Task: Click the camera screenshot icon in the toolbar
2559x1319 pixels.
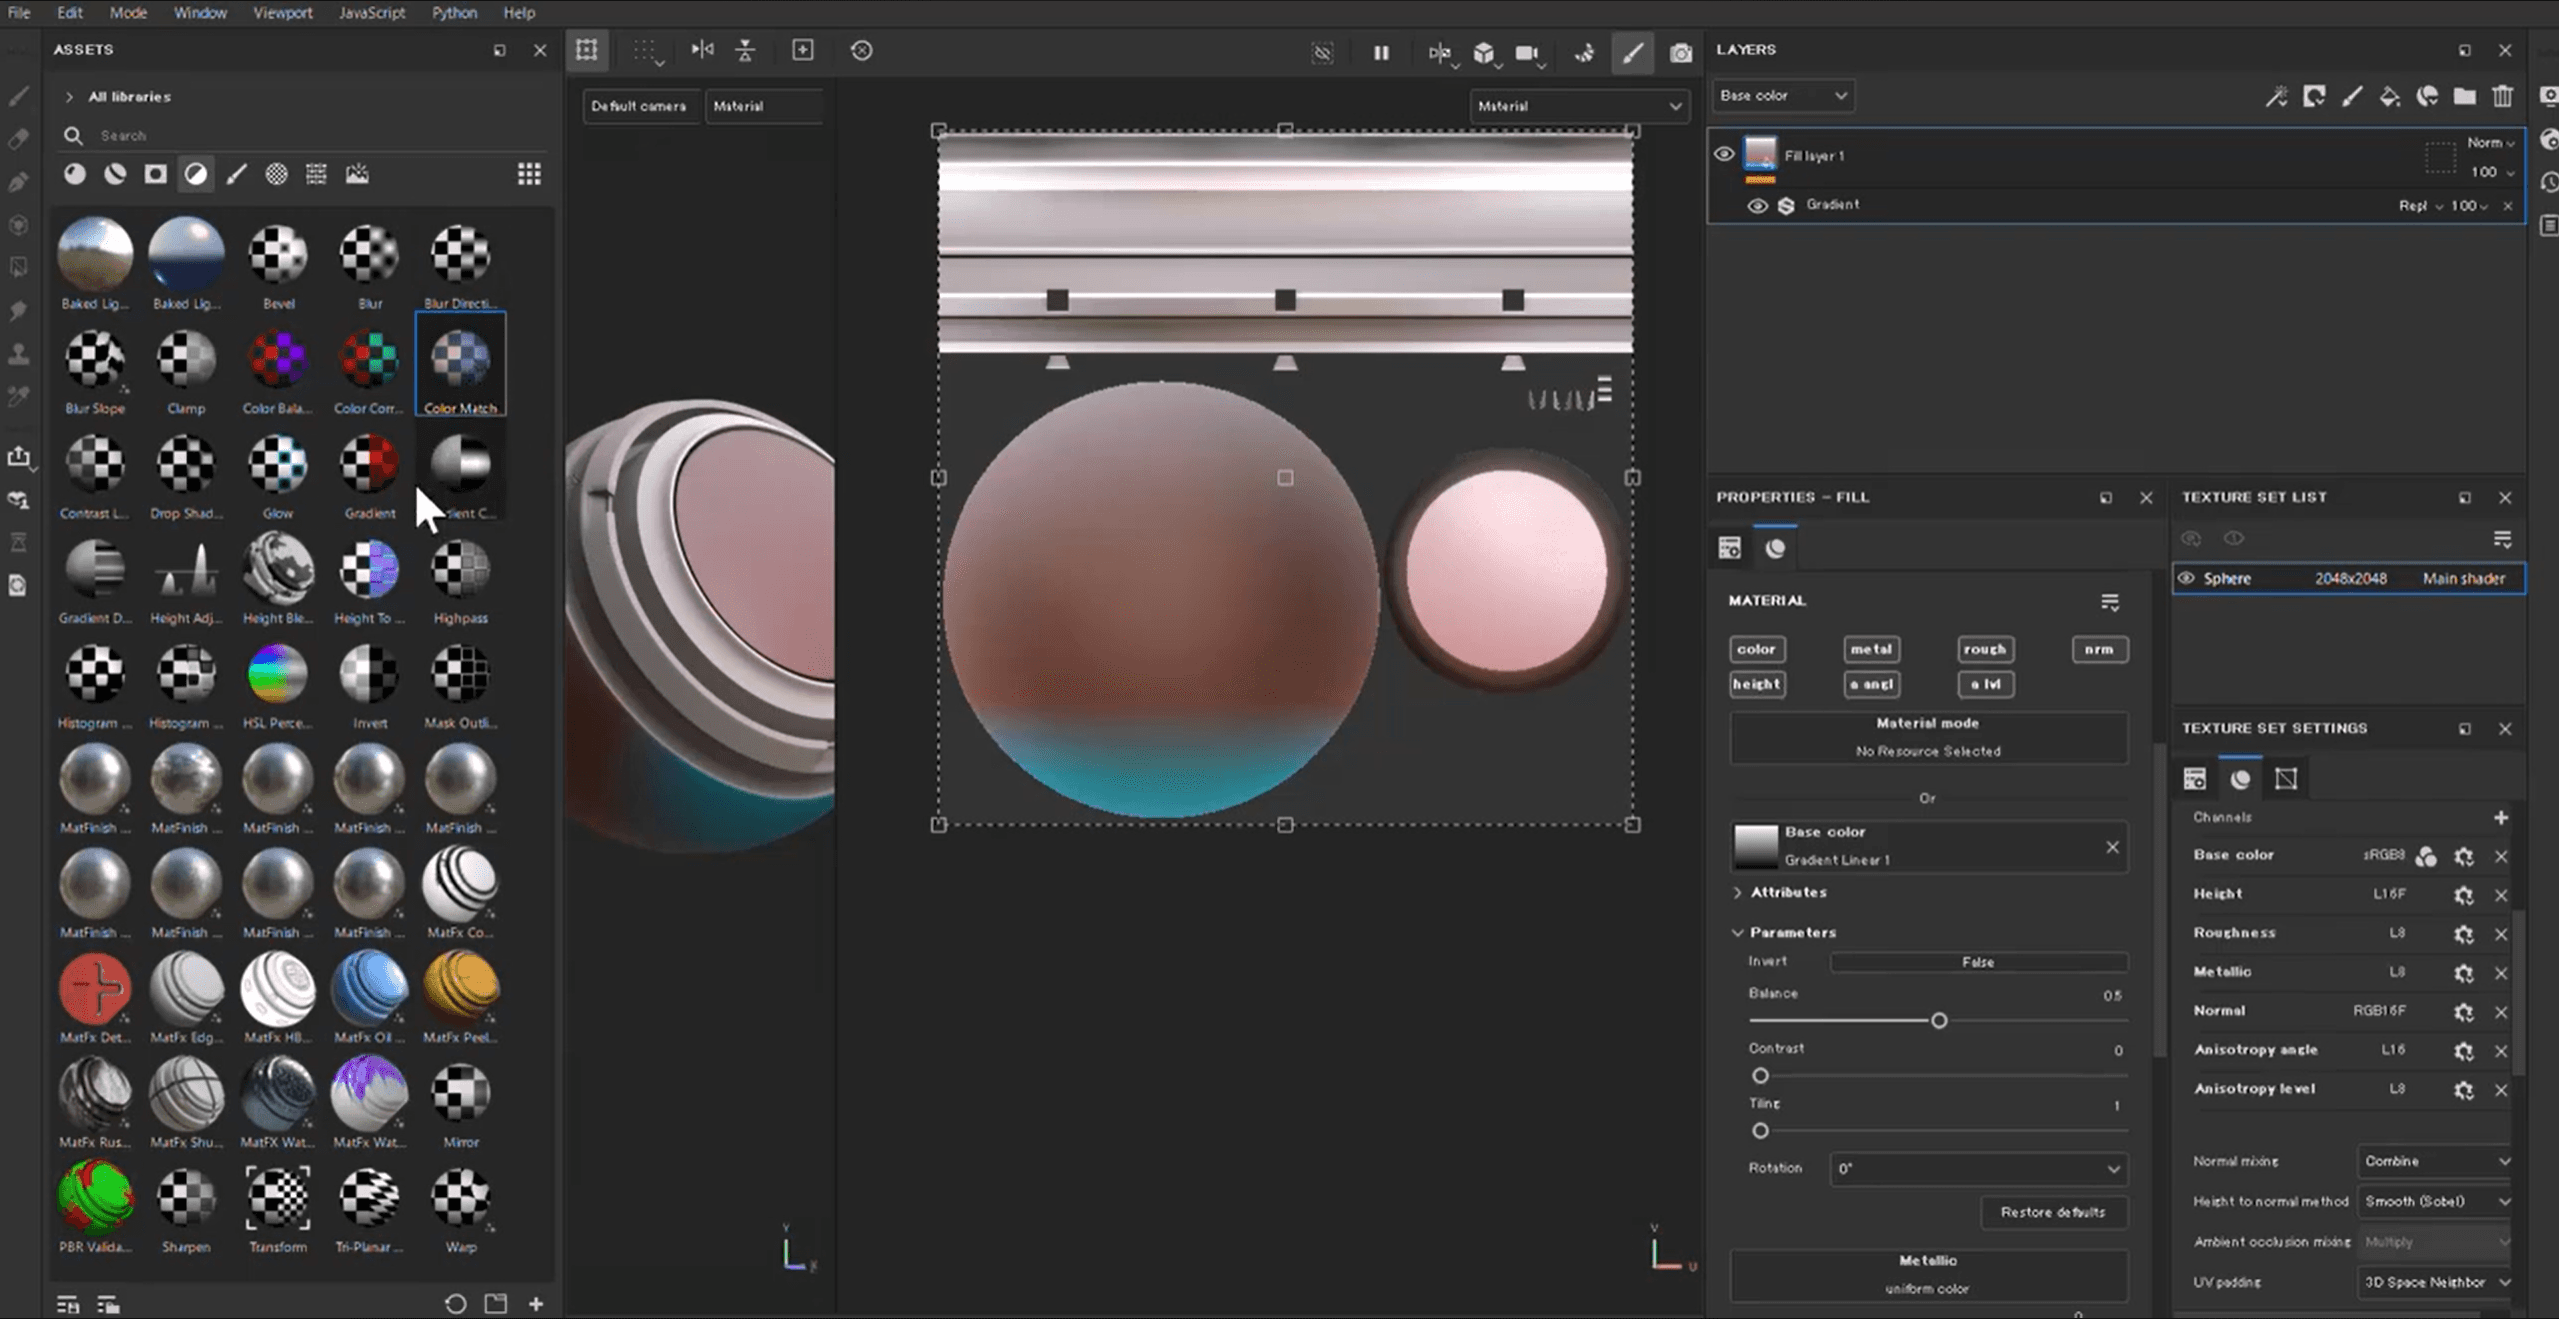Action: click(x=1680, y=52)
